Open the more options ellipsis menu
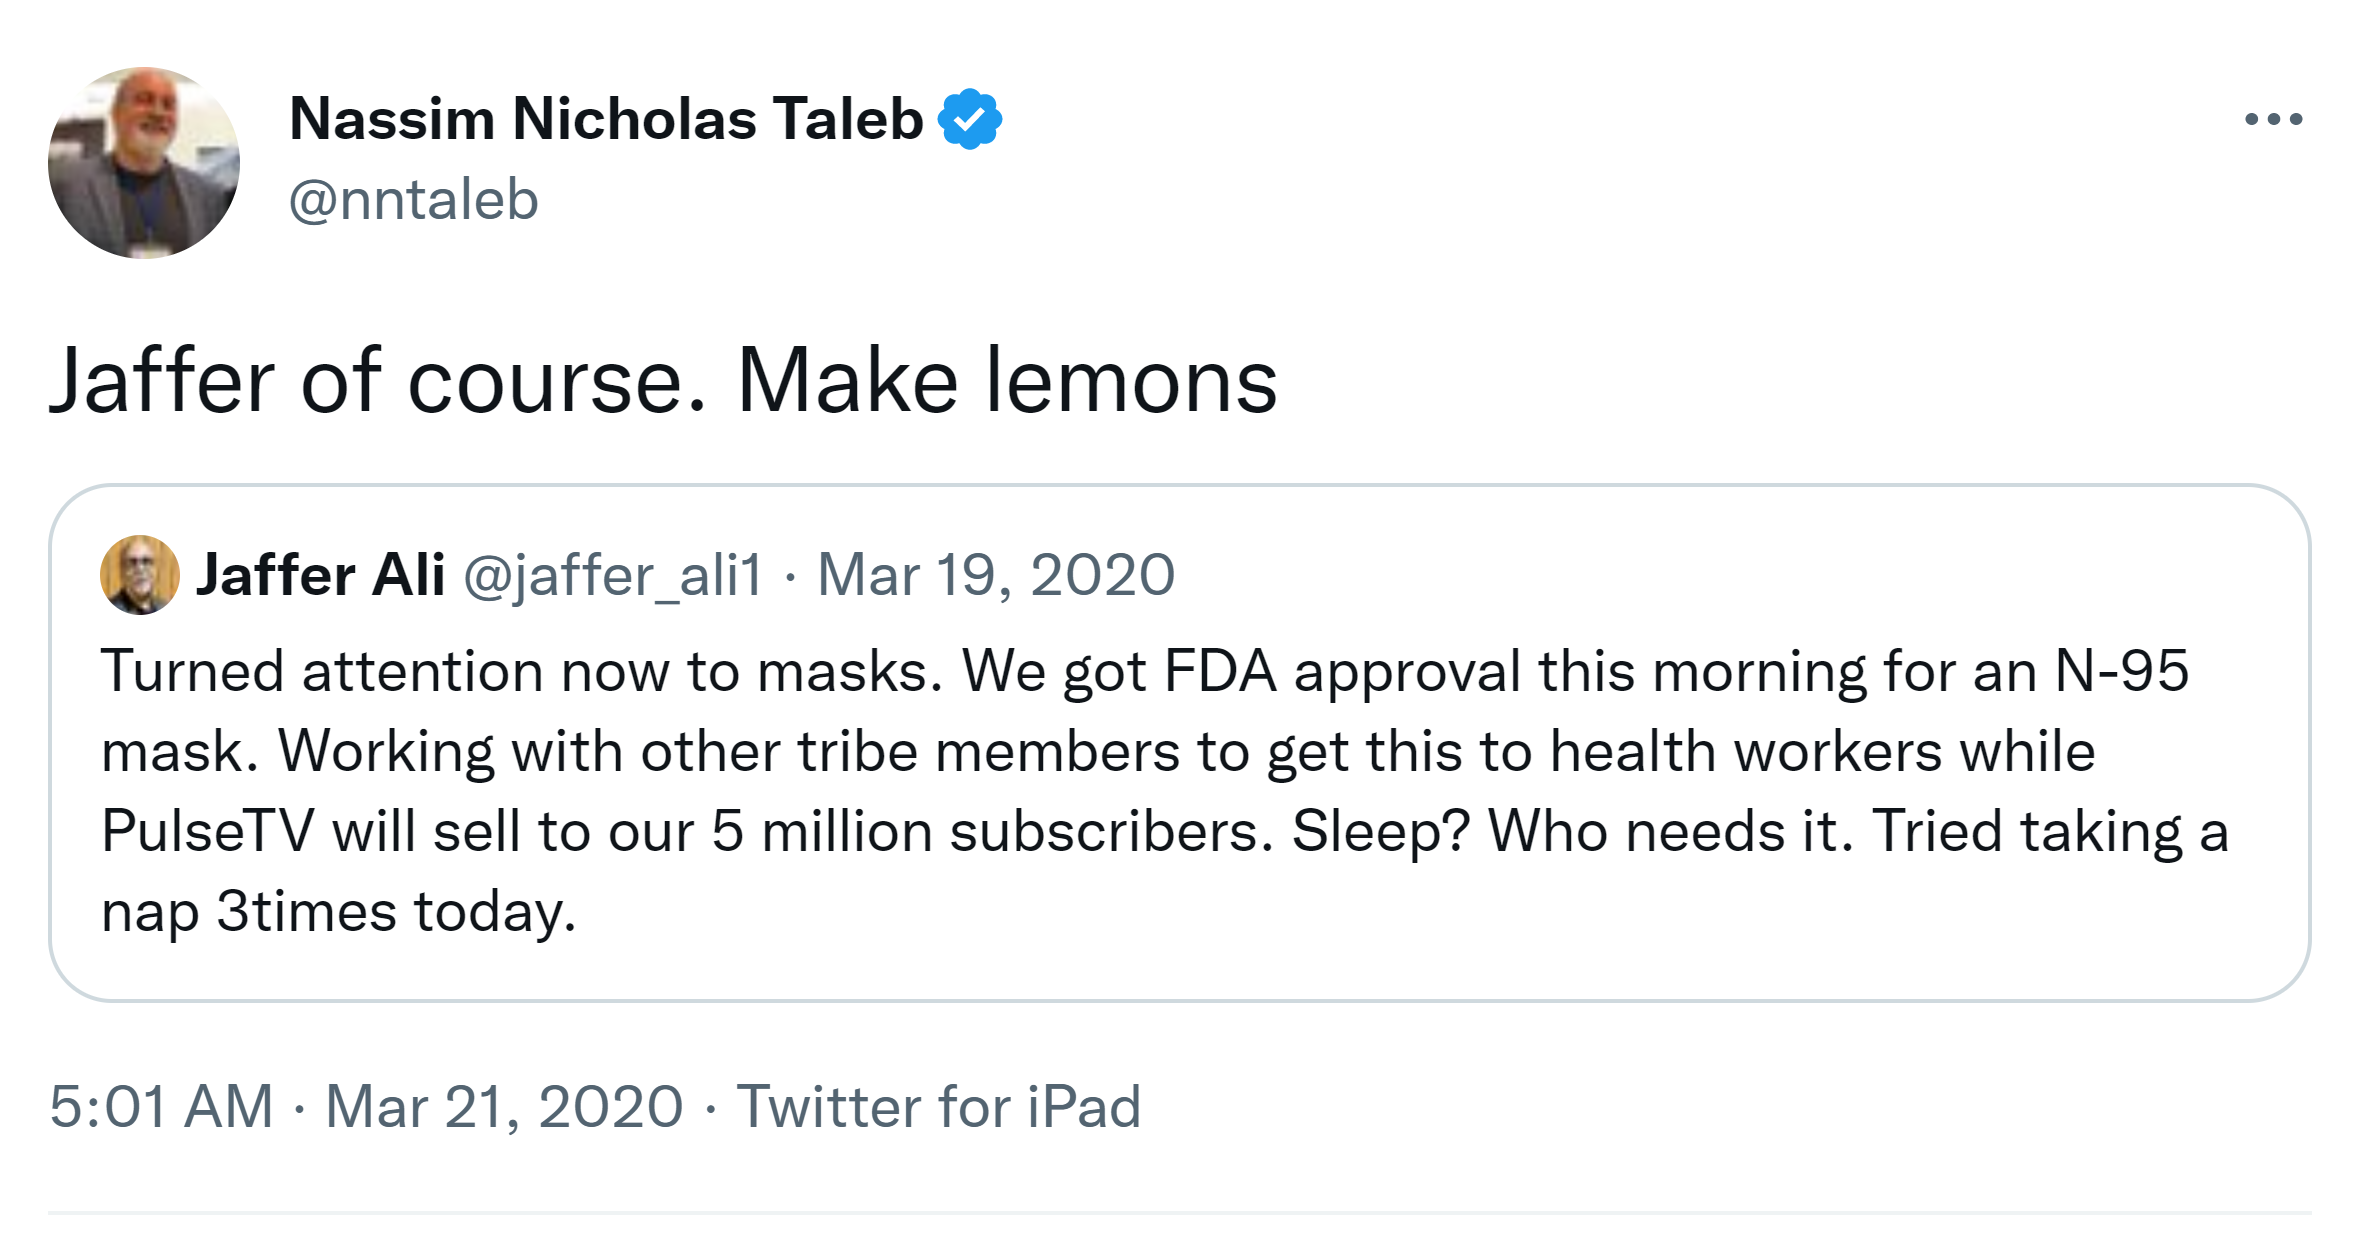This screenshot has height=1253, width=2354. pos(2272,120)
